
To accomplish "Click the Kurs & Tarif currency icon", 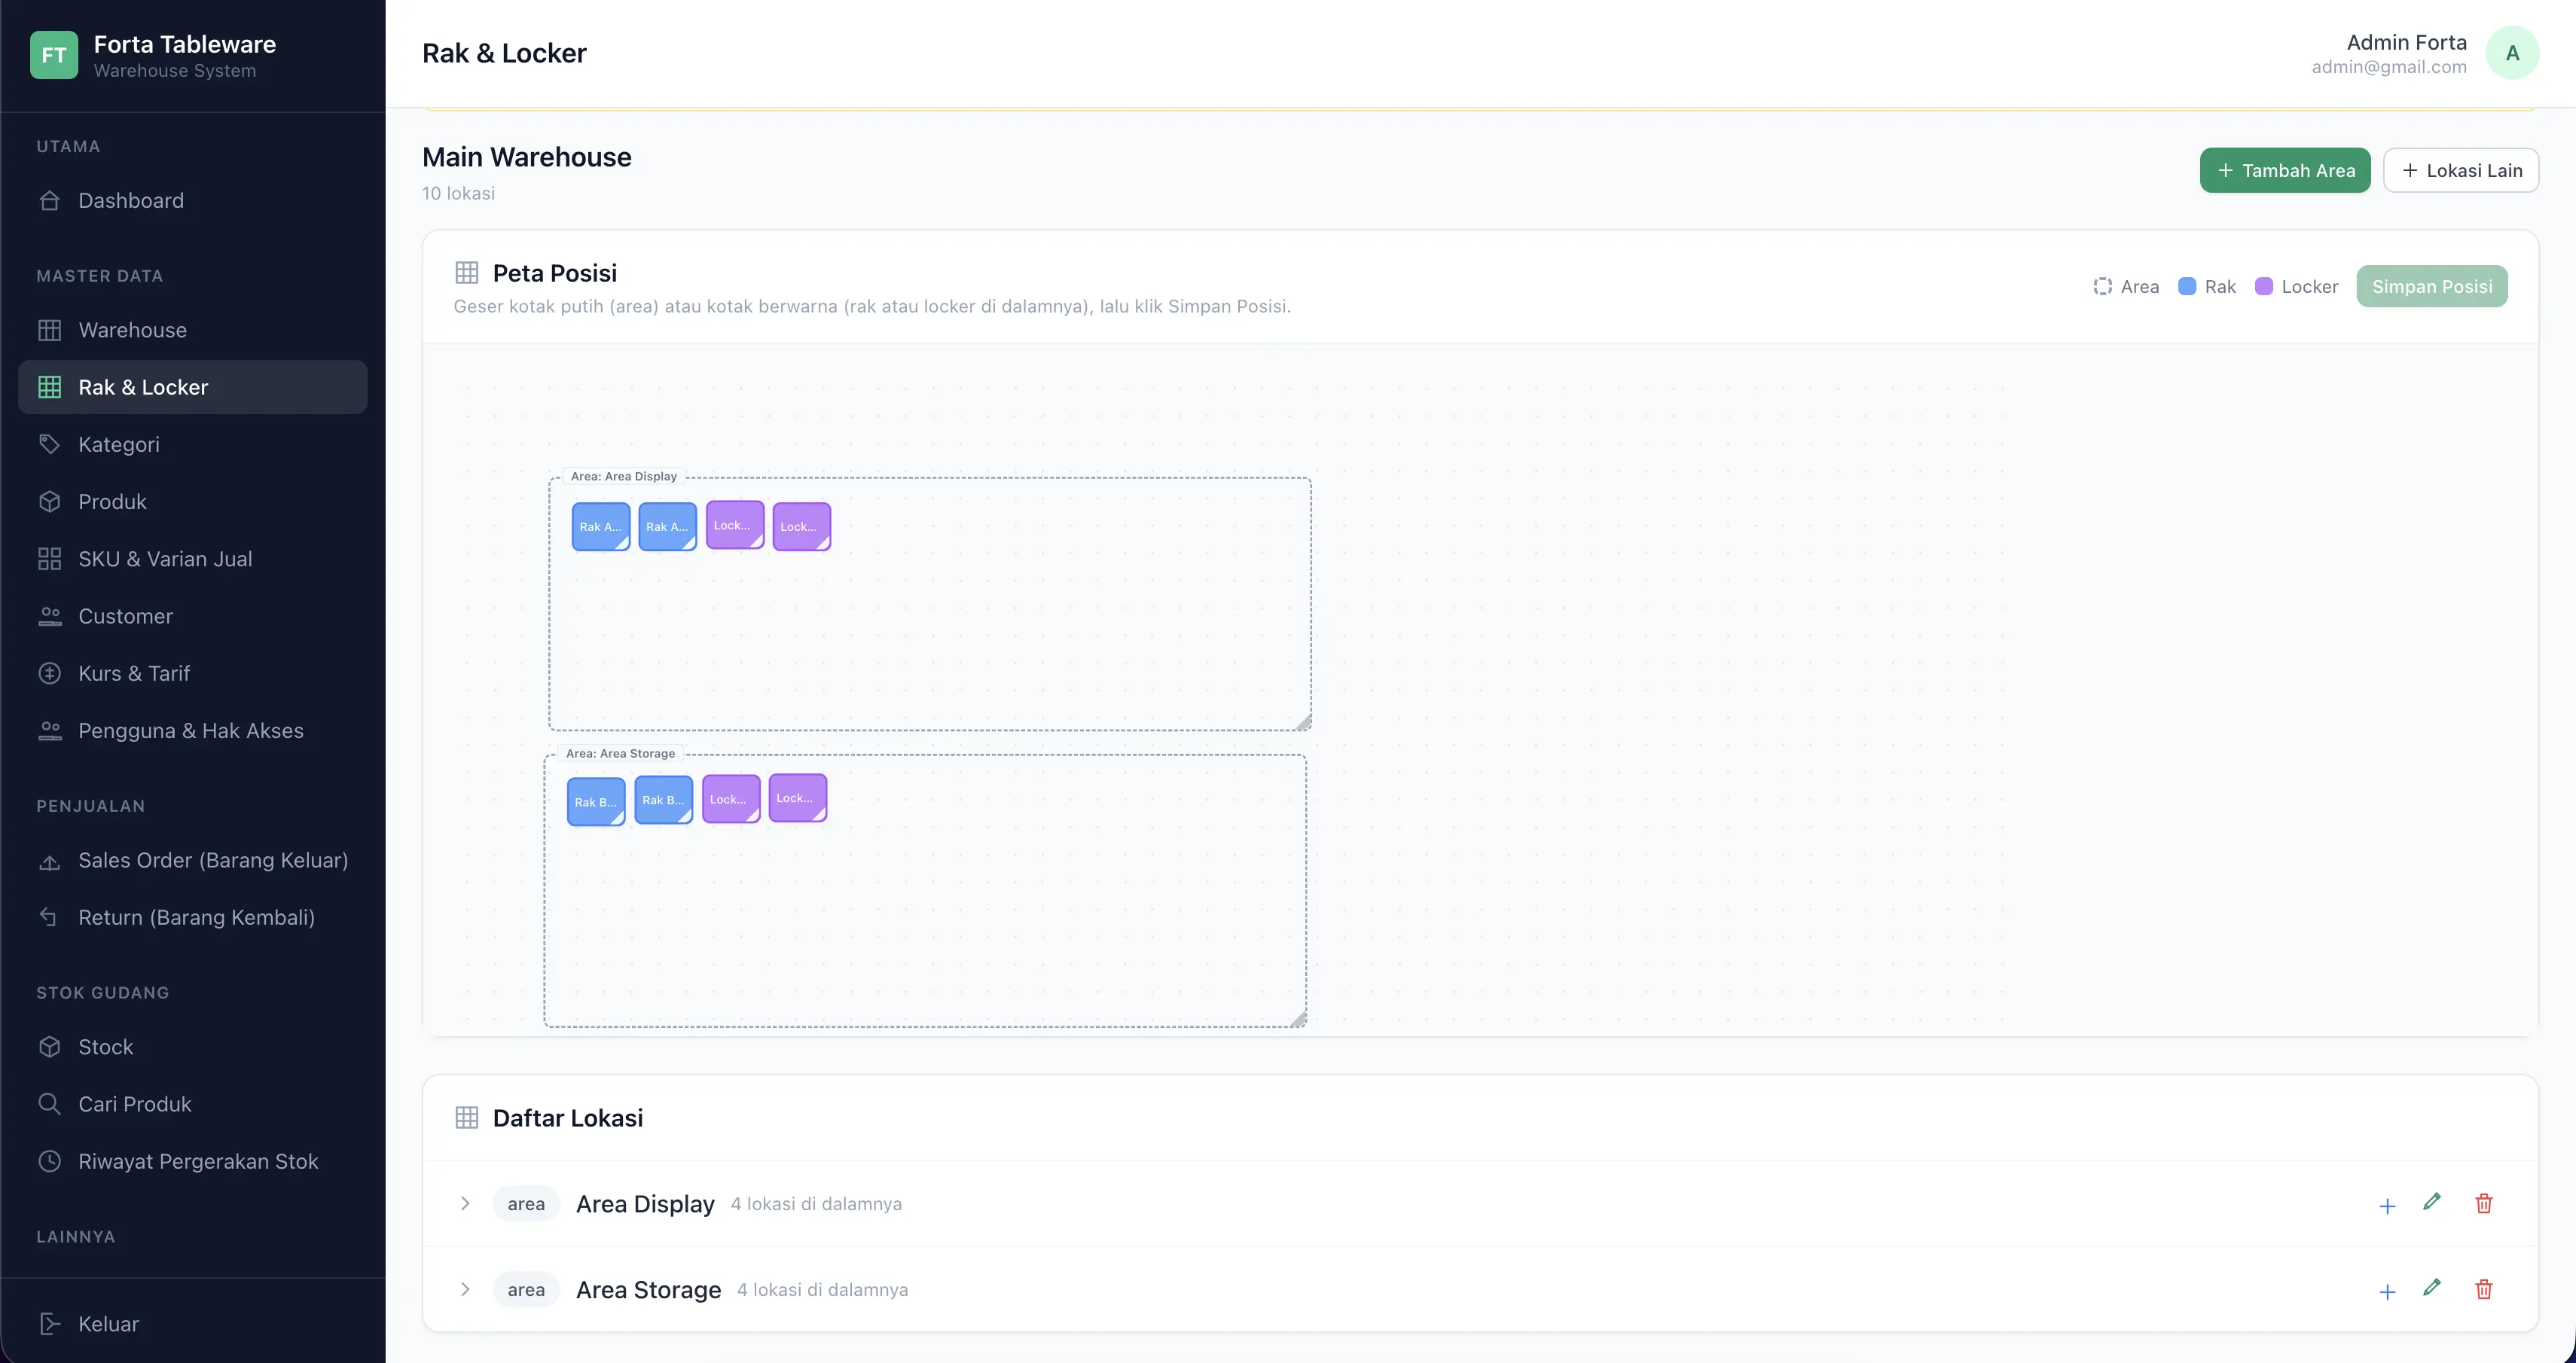I will click(x=50, y=673).
